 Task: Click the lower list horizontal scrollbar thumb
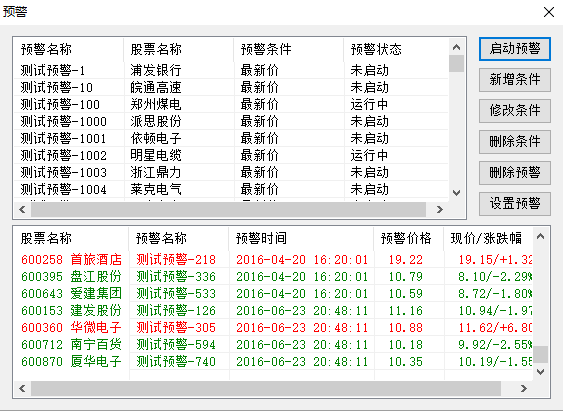click(266, 388)
